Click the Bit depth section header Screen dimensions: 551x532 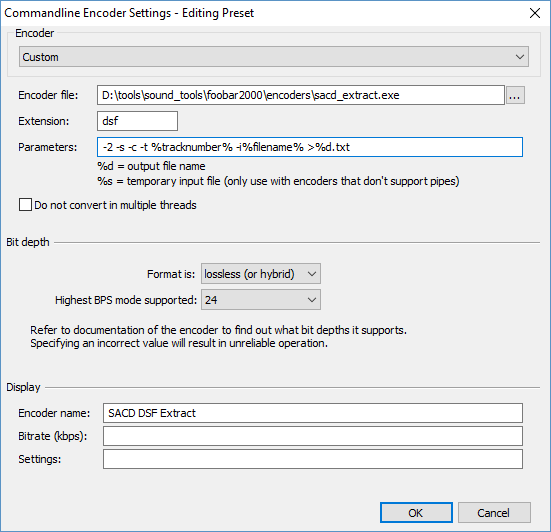tap(28, 242)
